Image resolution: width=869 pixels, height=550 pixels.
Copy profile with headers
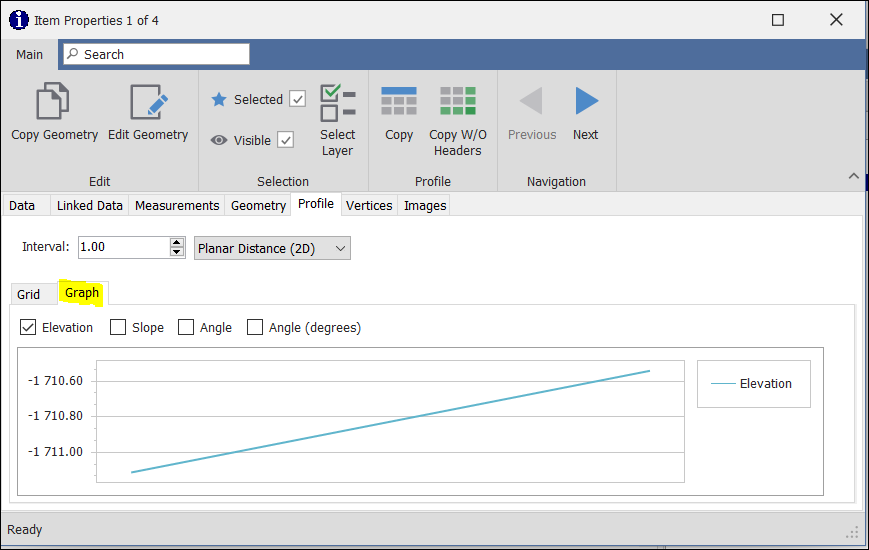tap(399, 102)
